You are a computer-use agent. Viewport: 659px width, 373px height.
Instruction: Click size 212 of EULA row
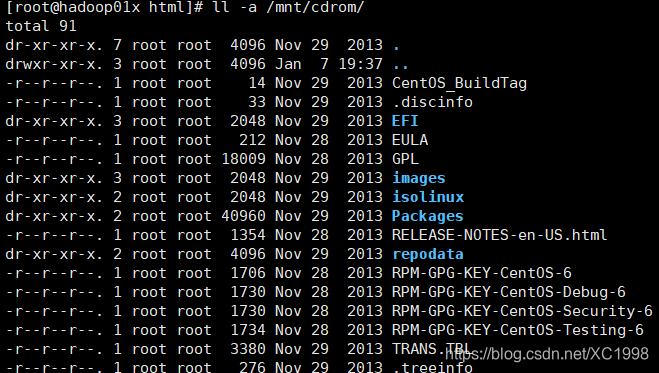[253, 140]
